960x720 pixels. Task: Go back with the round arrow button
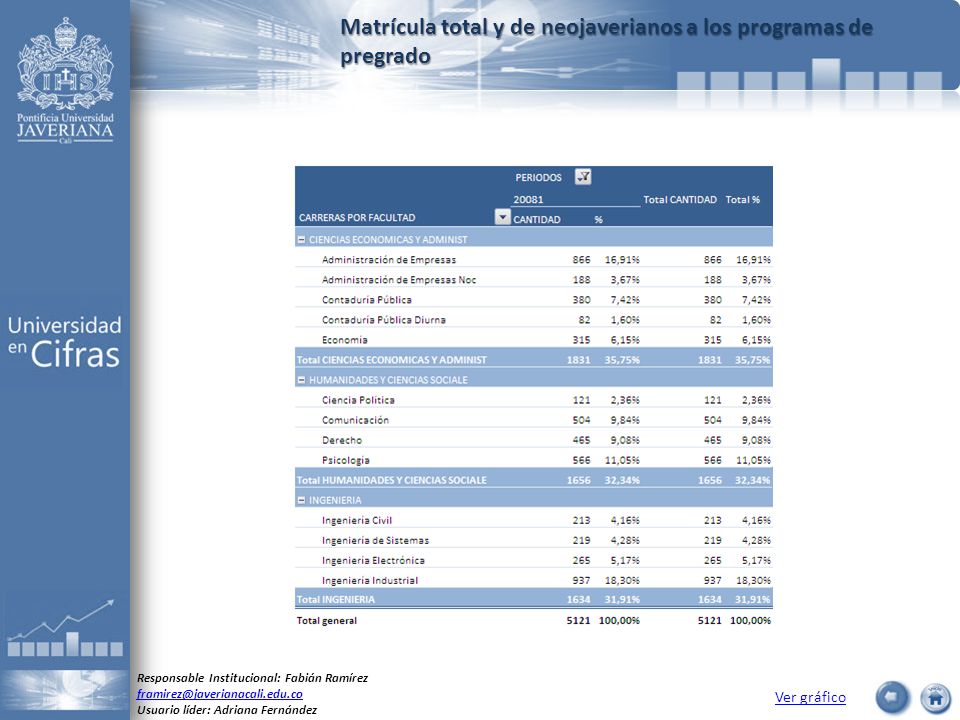[x=893, y=697]
